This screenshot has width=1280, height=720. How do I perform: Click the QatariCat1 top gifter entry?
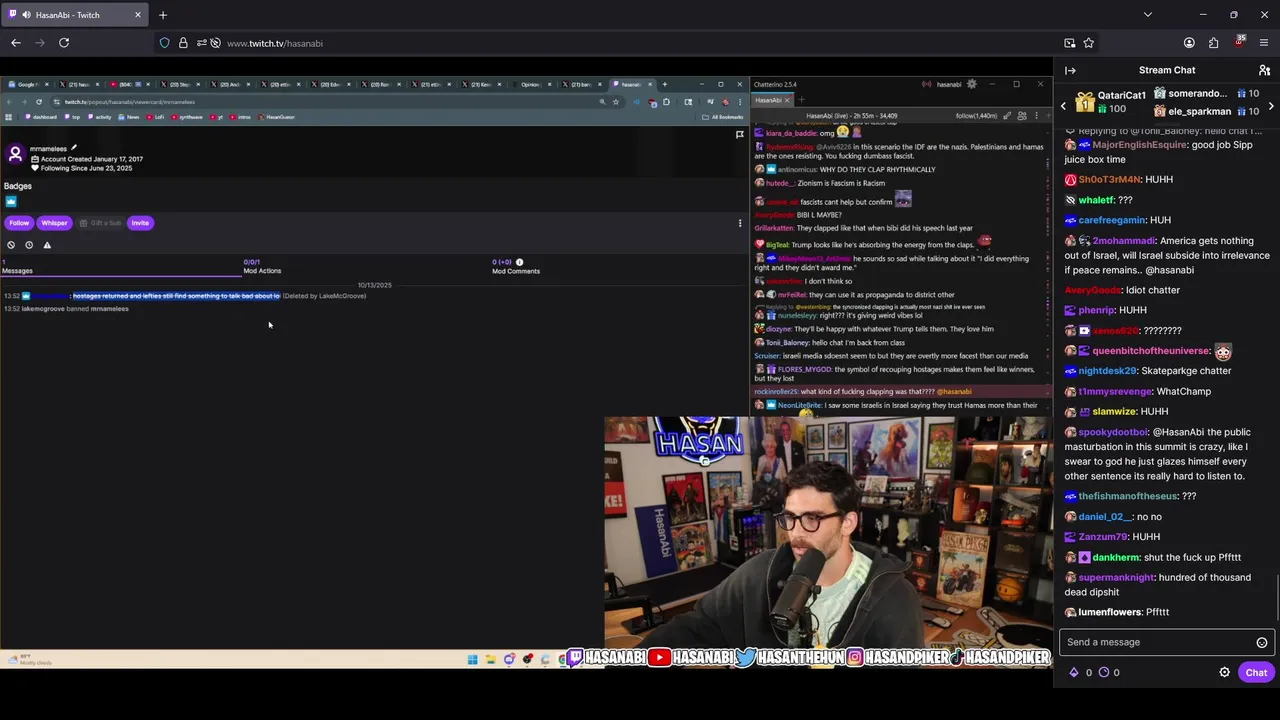pos(1110,102)
